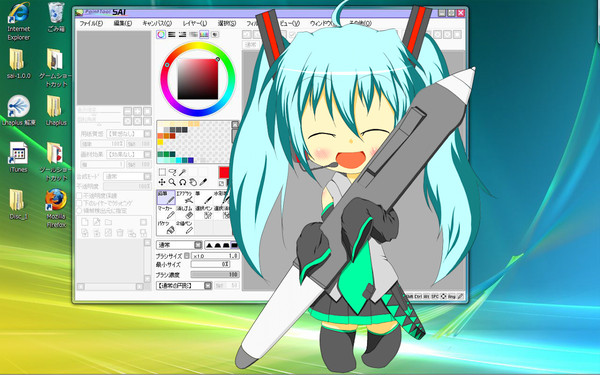
Task: Toggle the swatches panel button
Action: click(x=204, y=34)
